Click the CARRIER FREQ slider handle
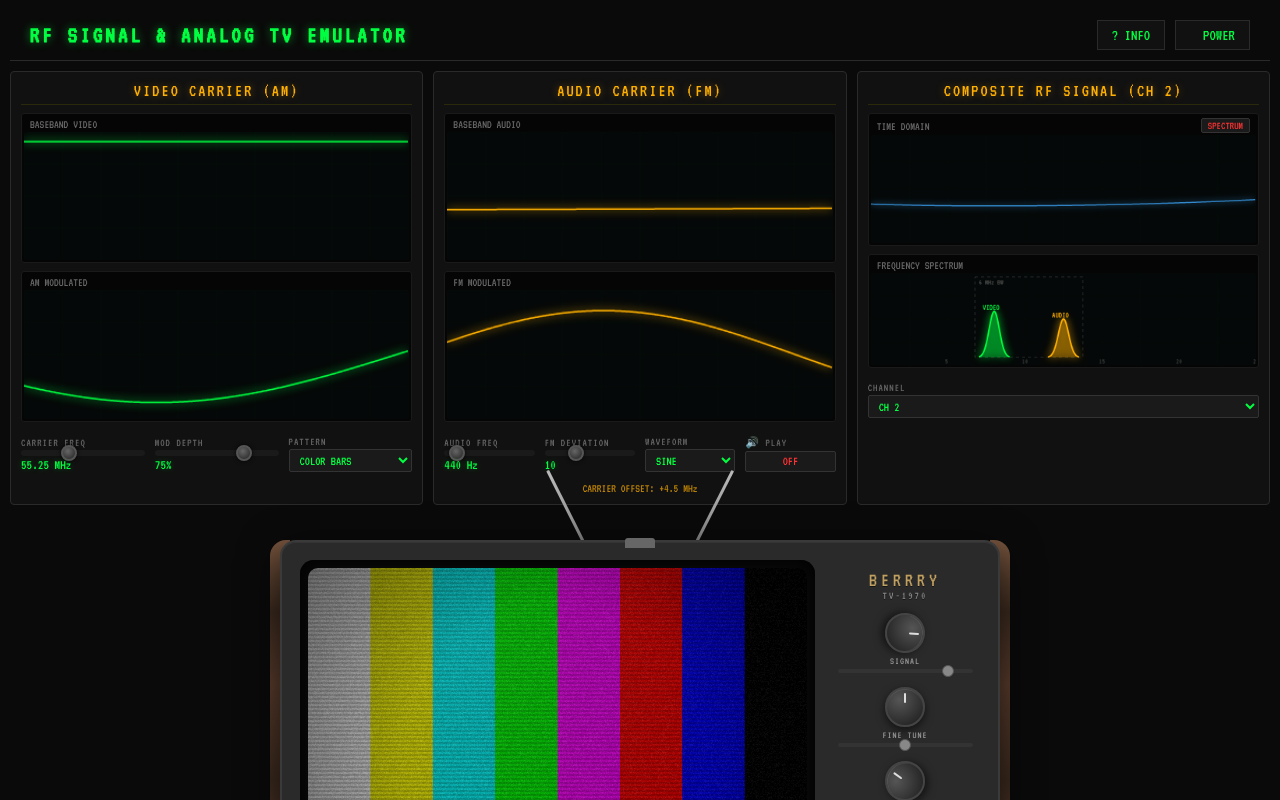 point(69,453)
